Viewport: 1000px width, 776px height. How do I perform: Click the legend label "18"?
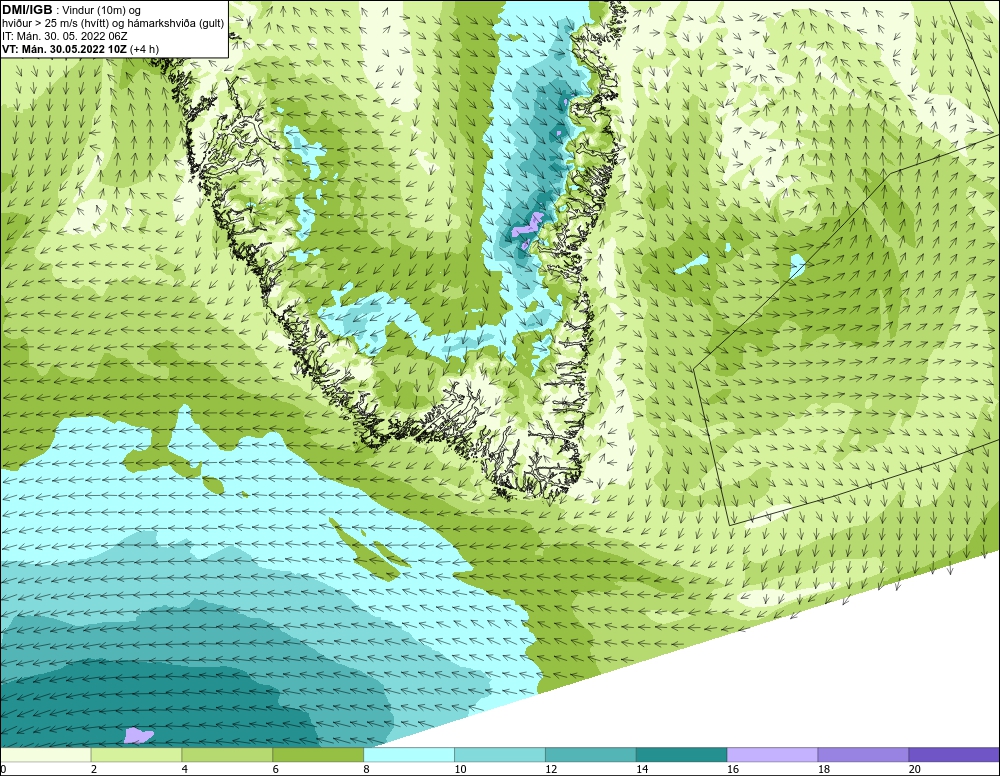click(824, 769)
